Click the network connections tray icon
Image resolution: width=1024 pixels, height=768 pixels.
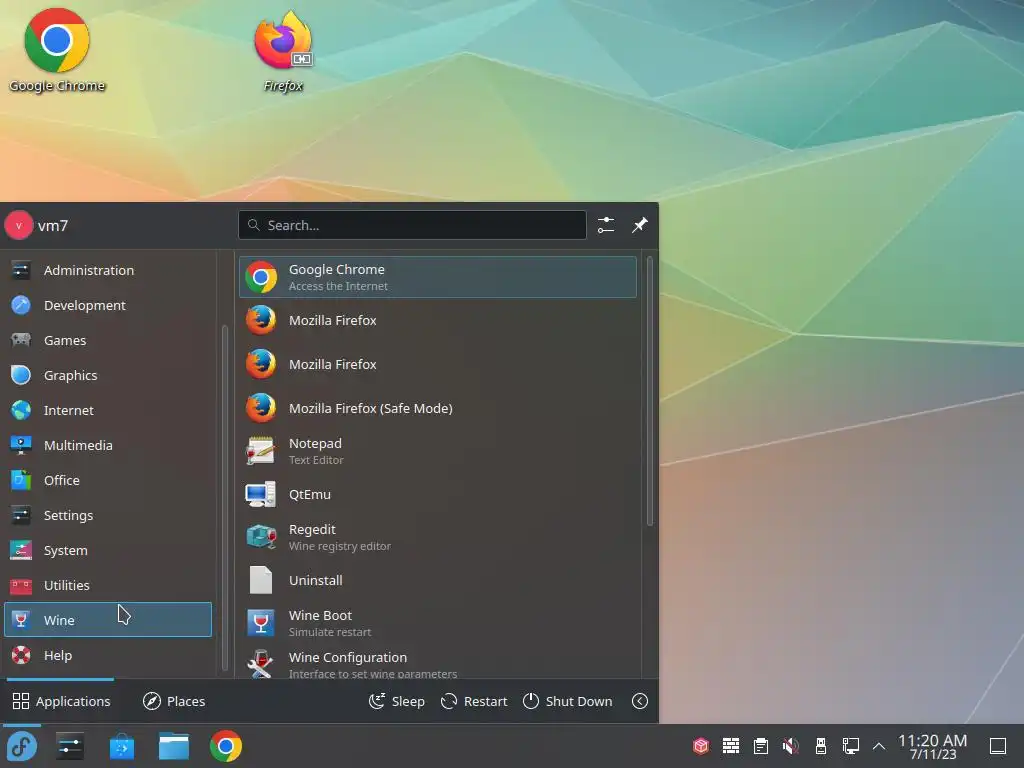click(x=851, y=746)
